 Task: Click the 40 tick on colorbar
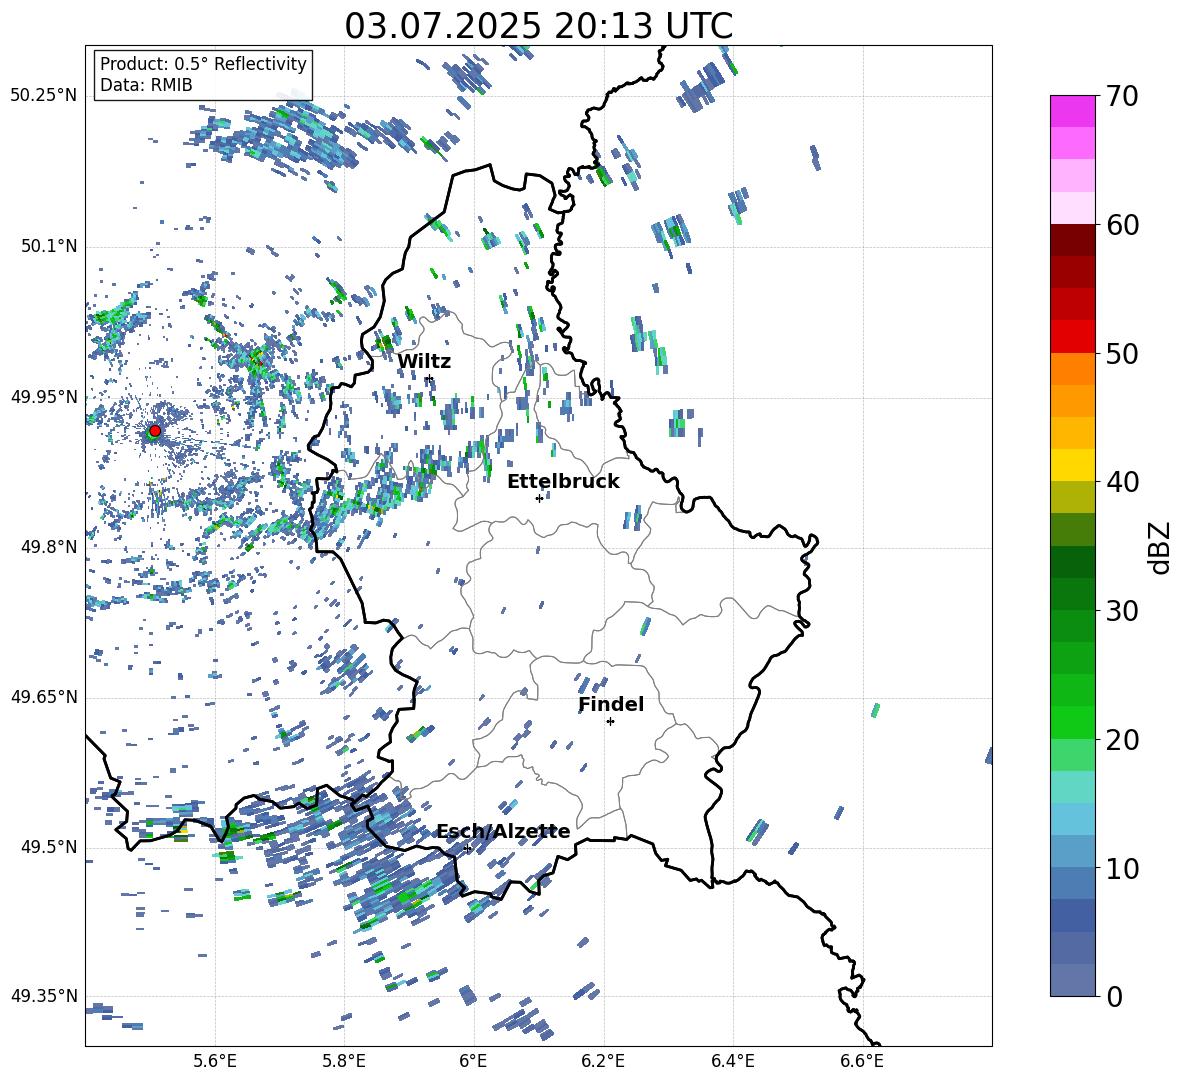(x=1122, y=482)
